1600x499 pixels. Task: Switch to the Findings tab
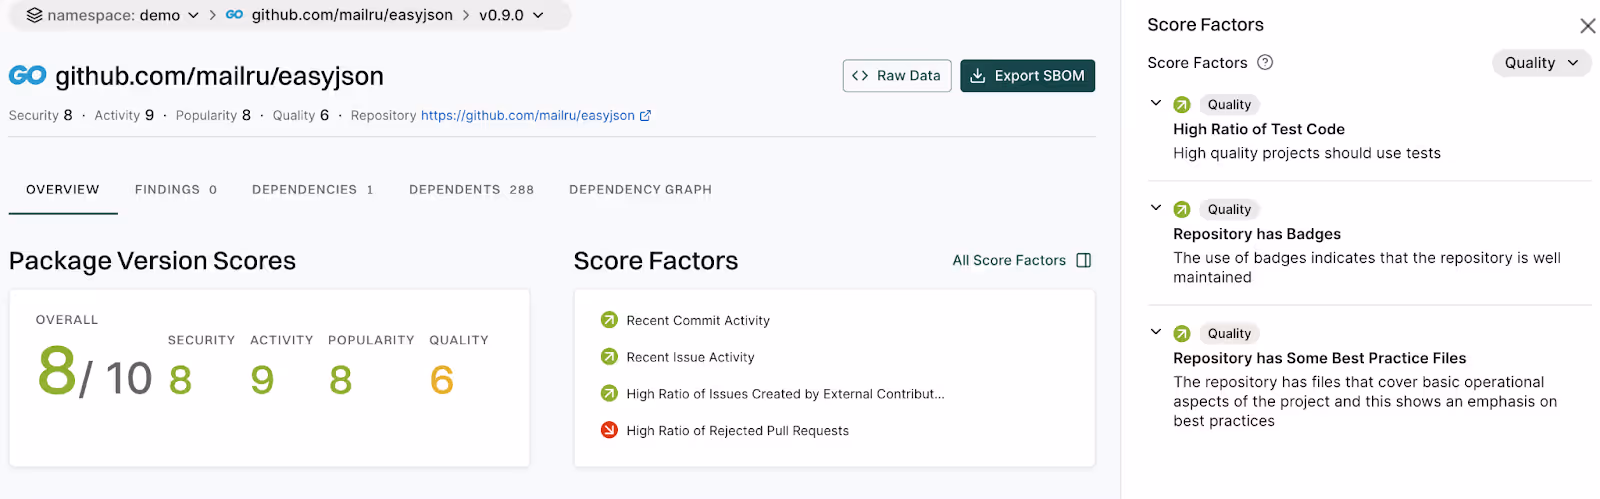point(176,189)
